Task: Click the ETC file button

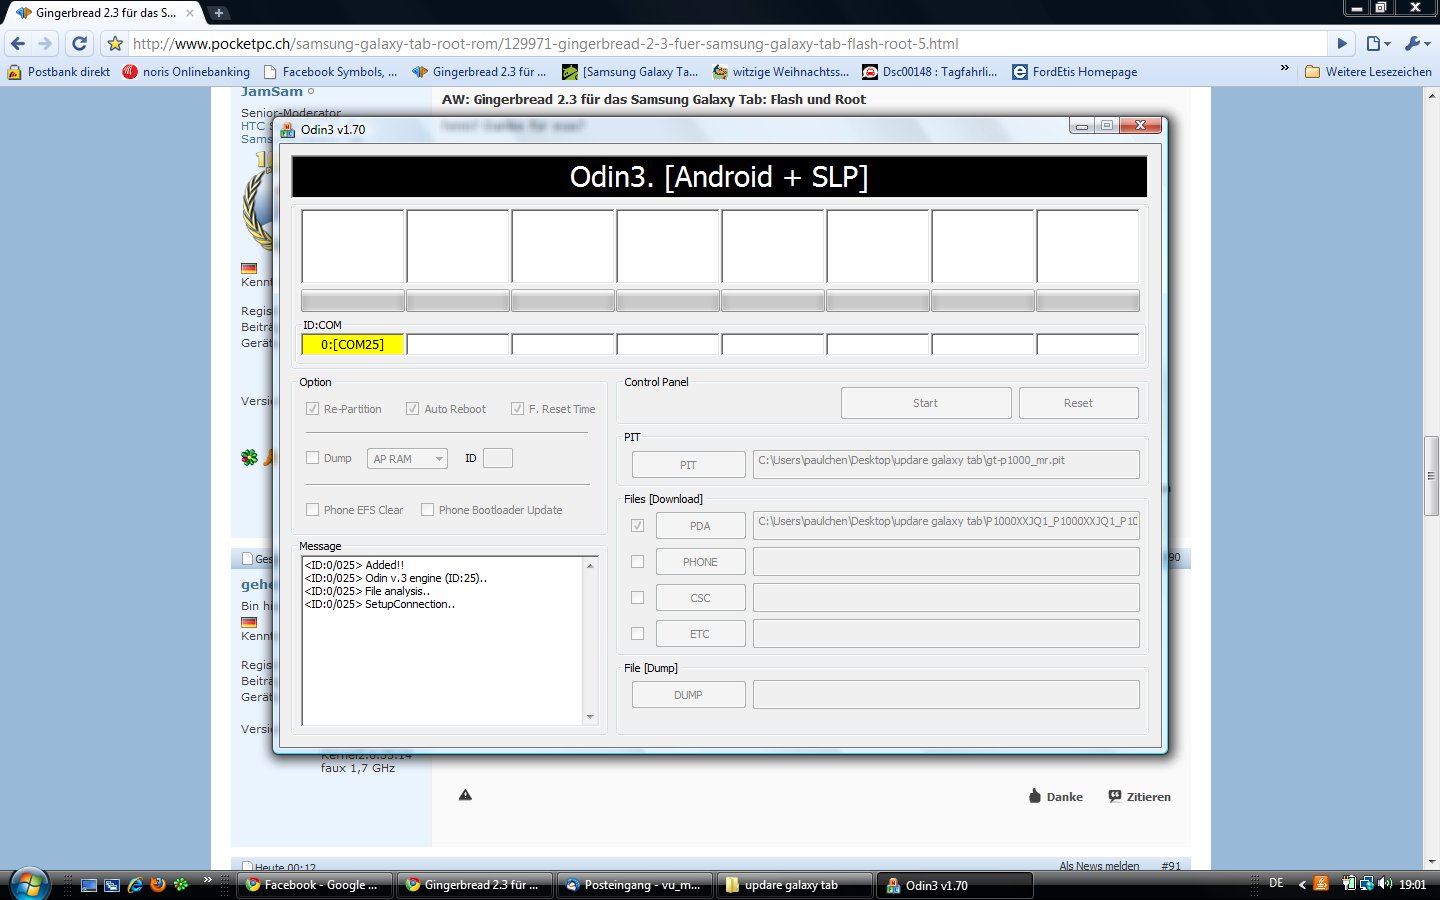Action: 700,634
